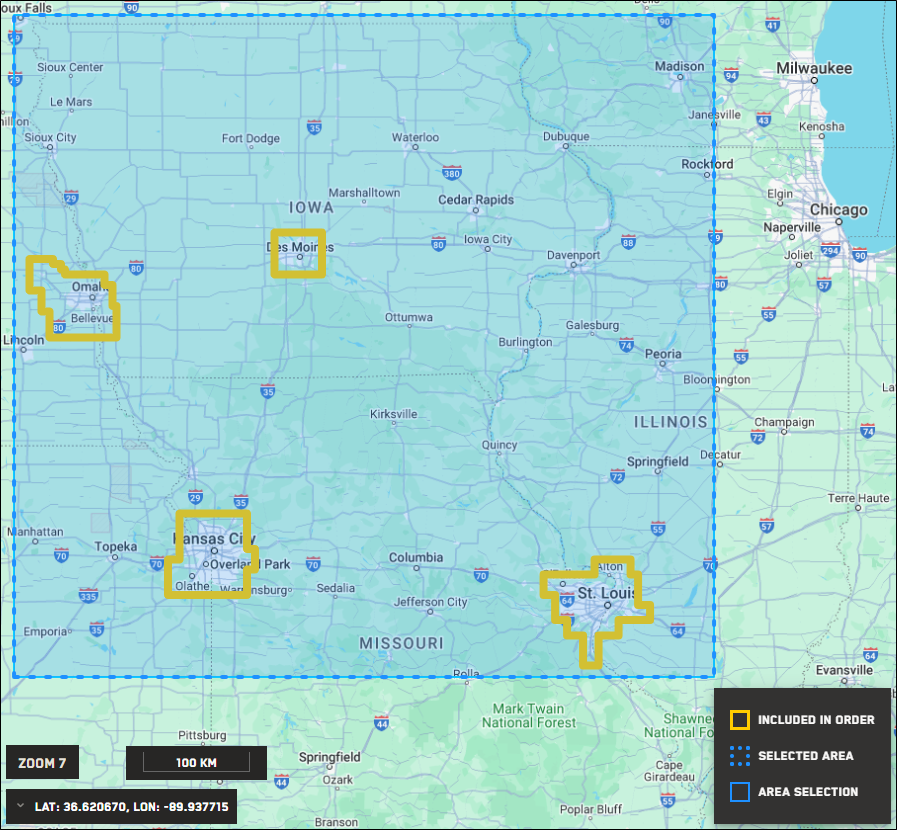Screen dimensions: 897x830
Task: Click the I-80 shield beside Iowa City
Action: (x=438, y=244)
